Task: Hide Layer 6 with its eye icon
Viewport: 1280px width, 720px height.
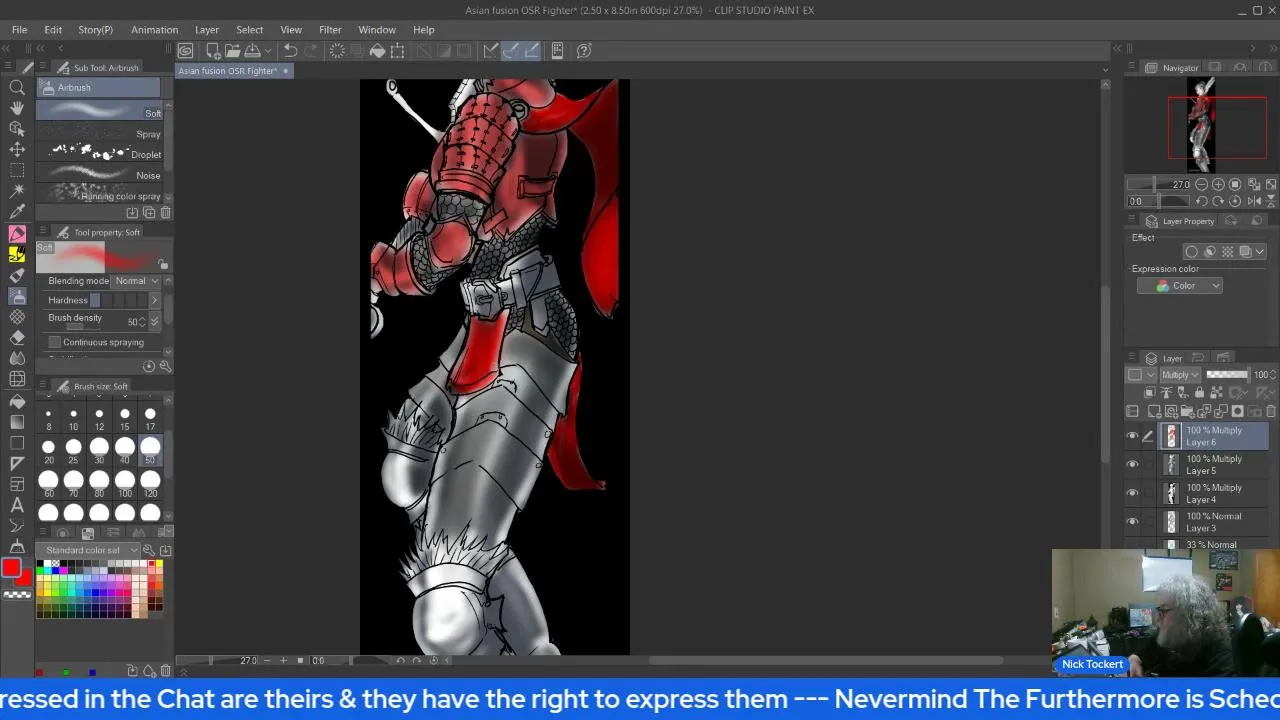Action: 1132,436
